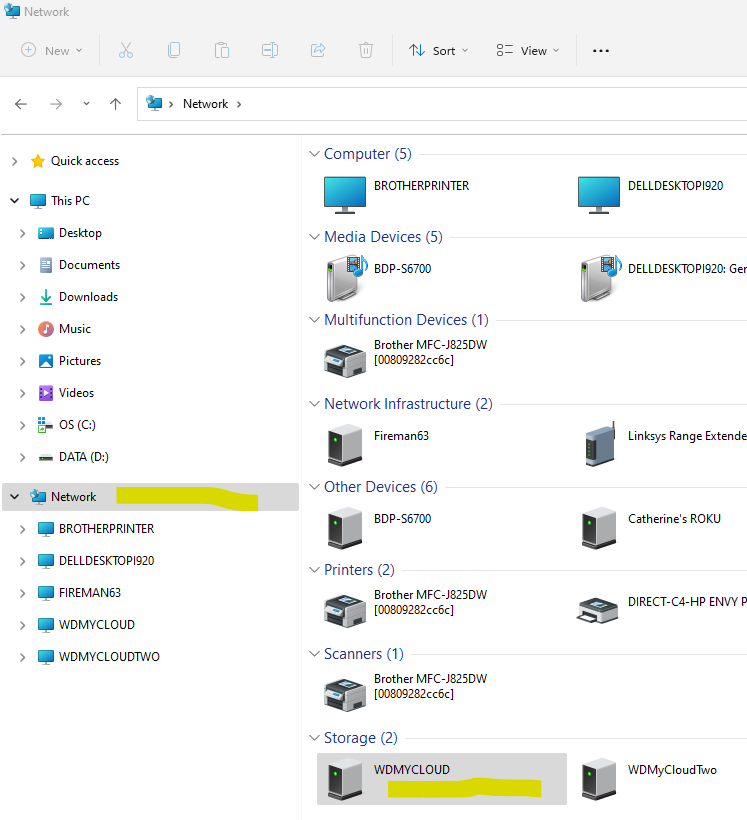The width and height of the screenshot is (747, 820).
Task: Click the Downloads label in the sidebar
Action: coord(88,297)
